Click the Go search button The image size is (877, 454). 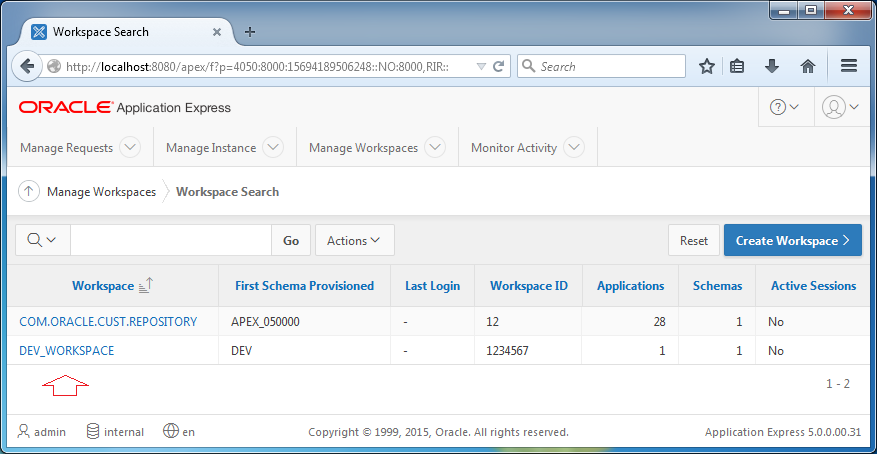[291, 240]
